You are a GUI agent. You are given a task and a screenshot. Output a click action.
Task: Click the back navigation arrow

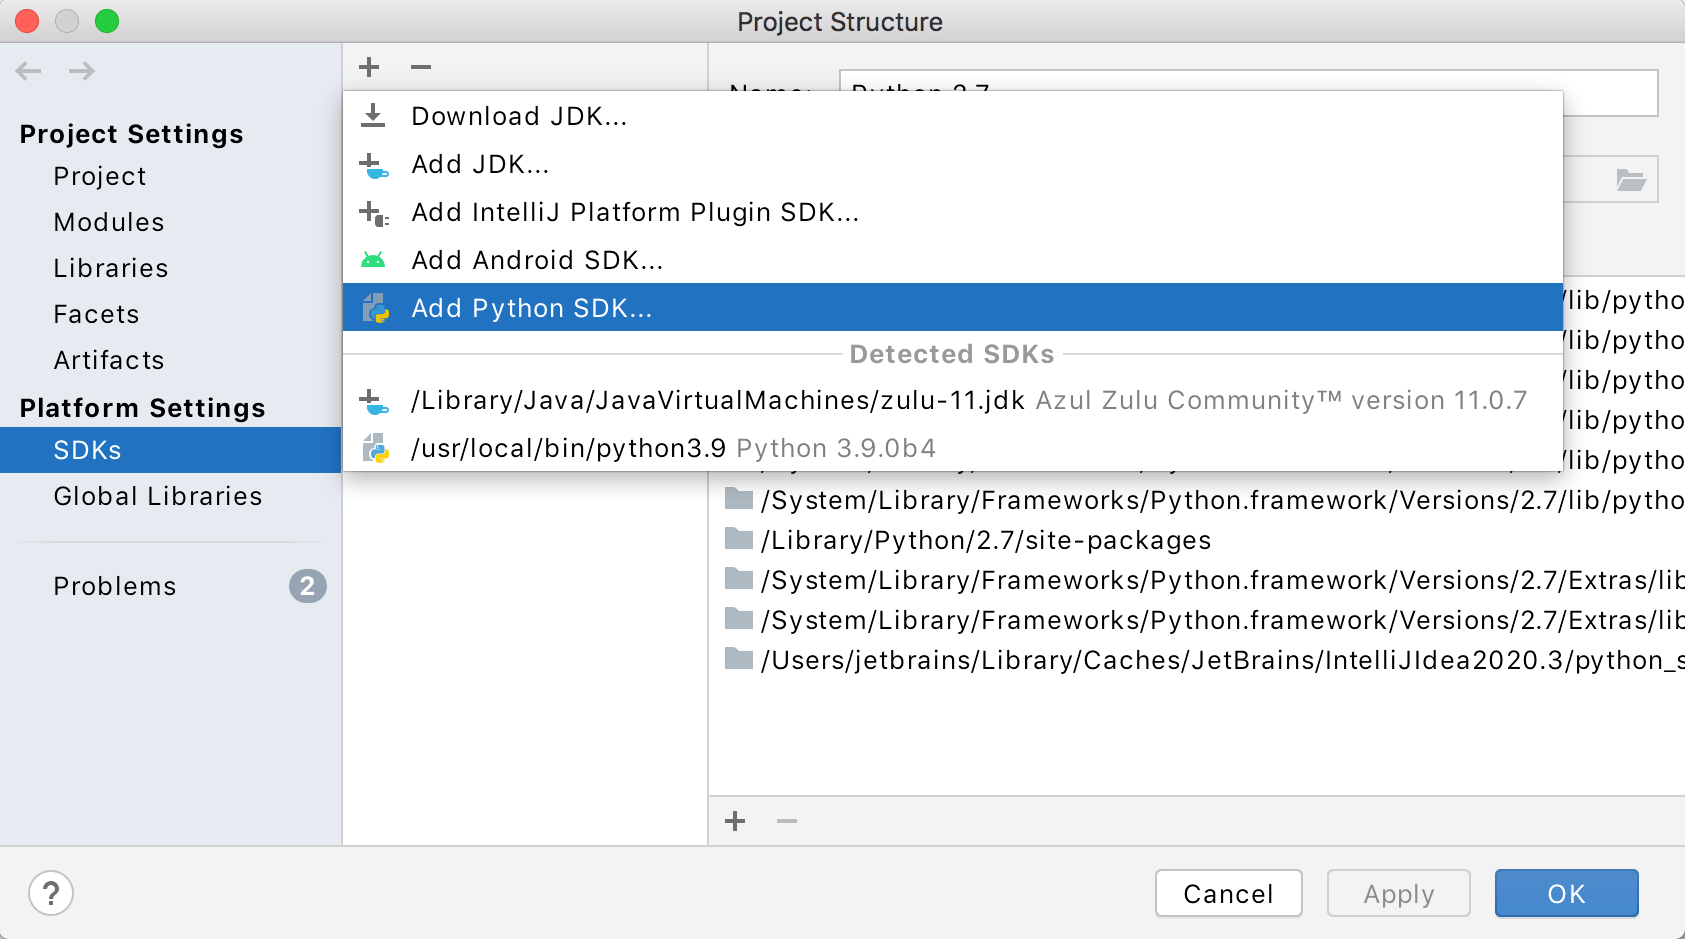pyautogui.click(x=28, y=70)
